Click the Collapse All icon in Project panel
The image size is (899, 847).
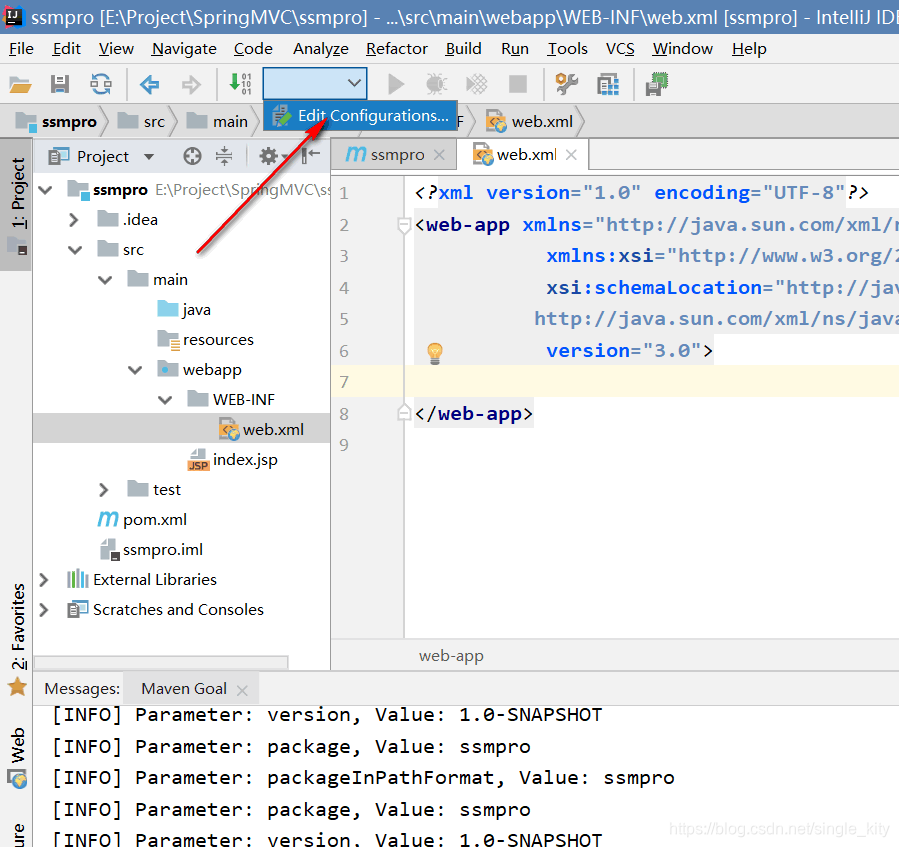tap(224, 156)
